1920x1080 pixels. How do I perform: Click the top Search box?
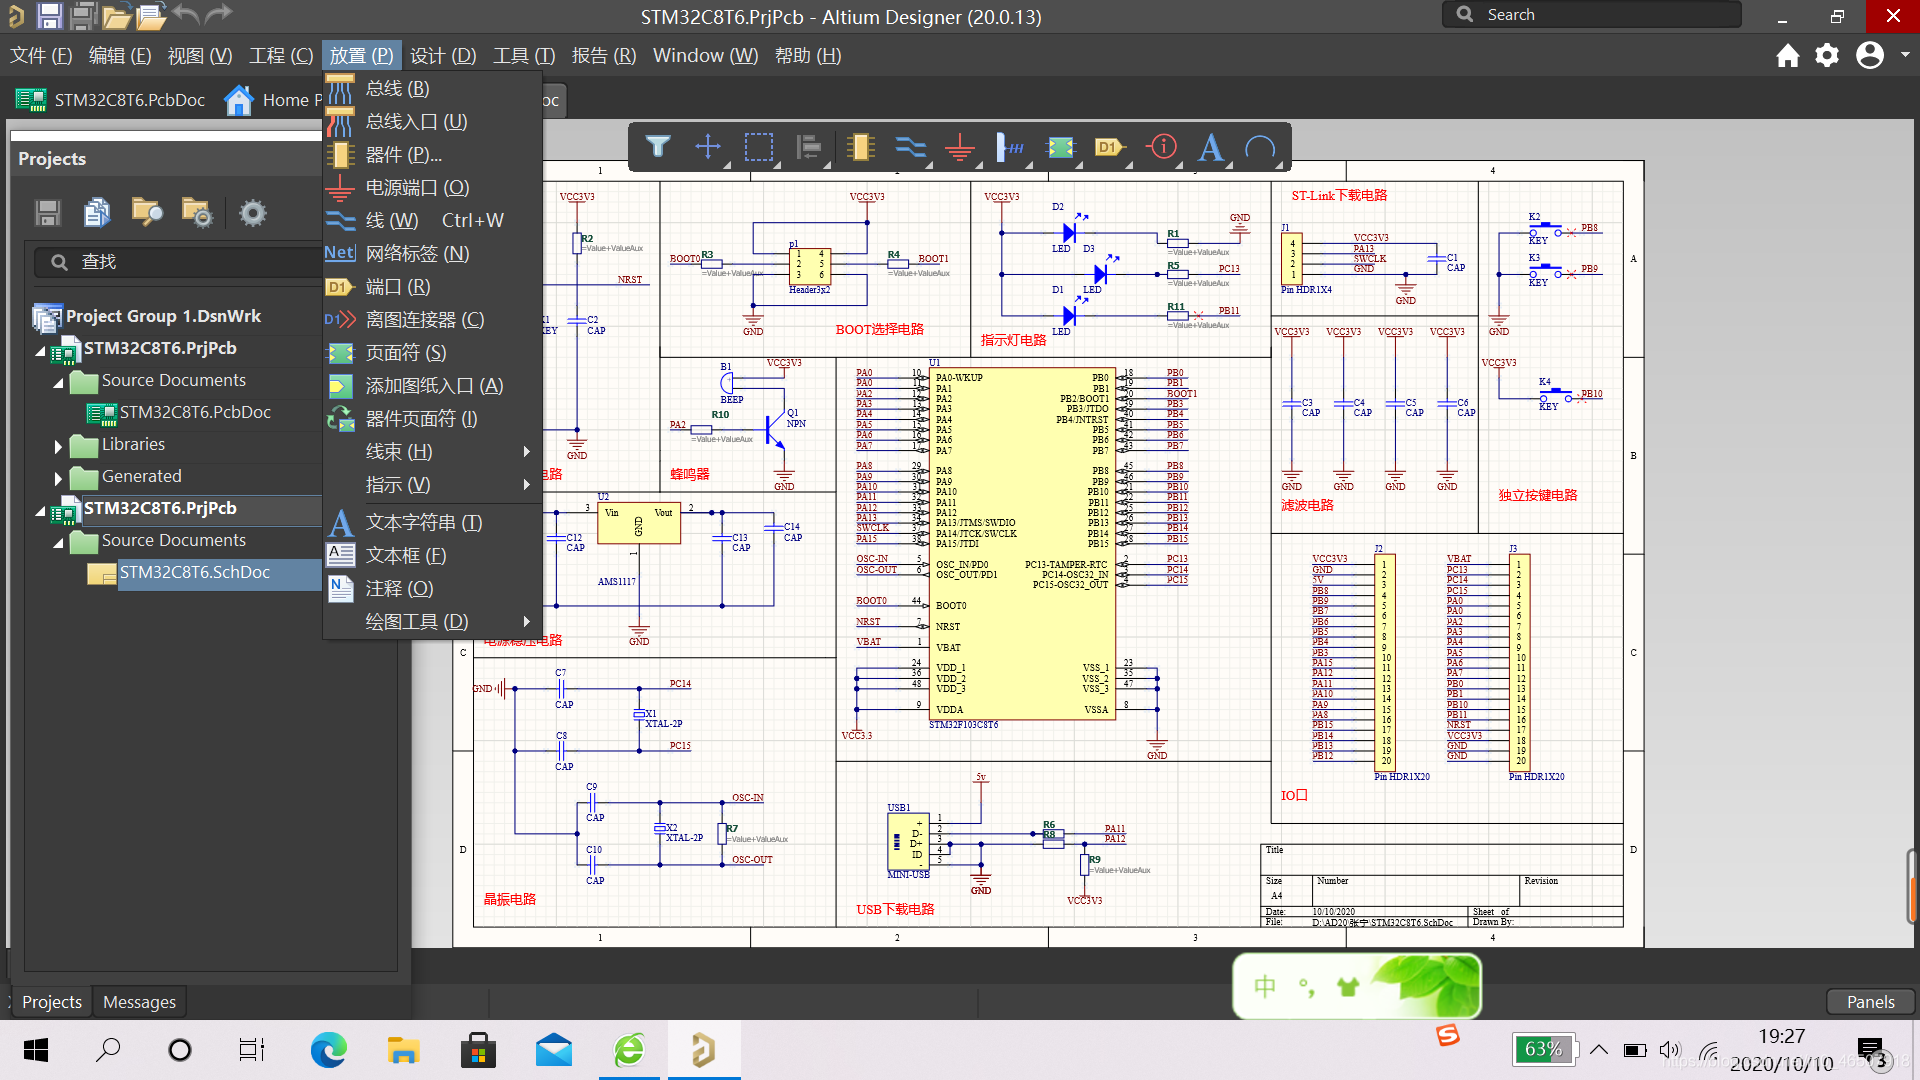coord(1591,15)
